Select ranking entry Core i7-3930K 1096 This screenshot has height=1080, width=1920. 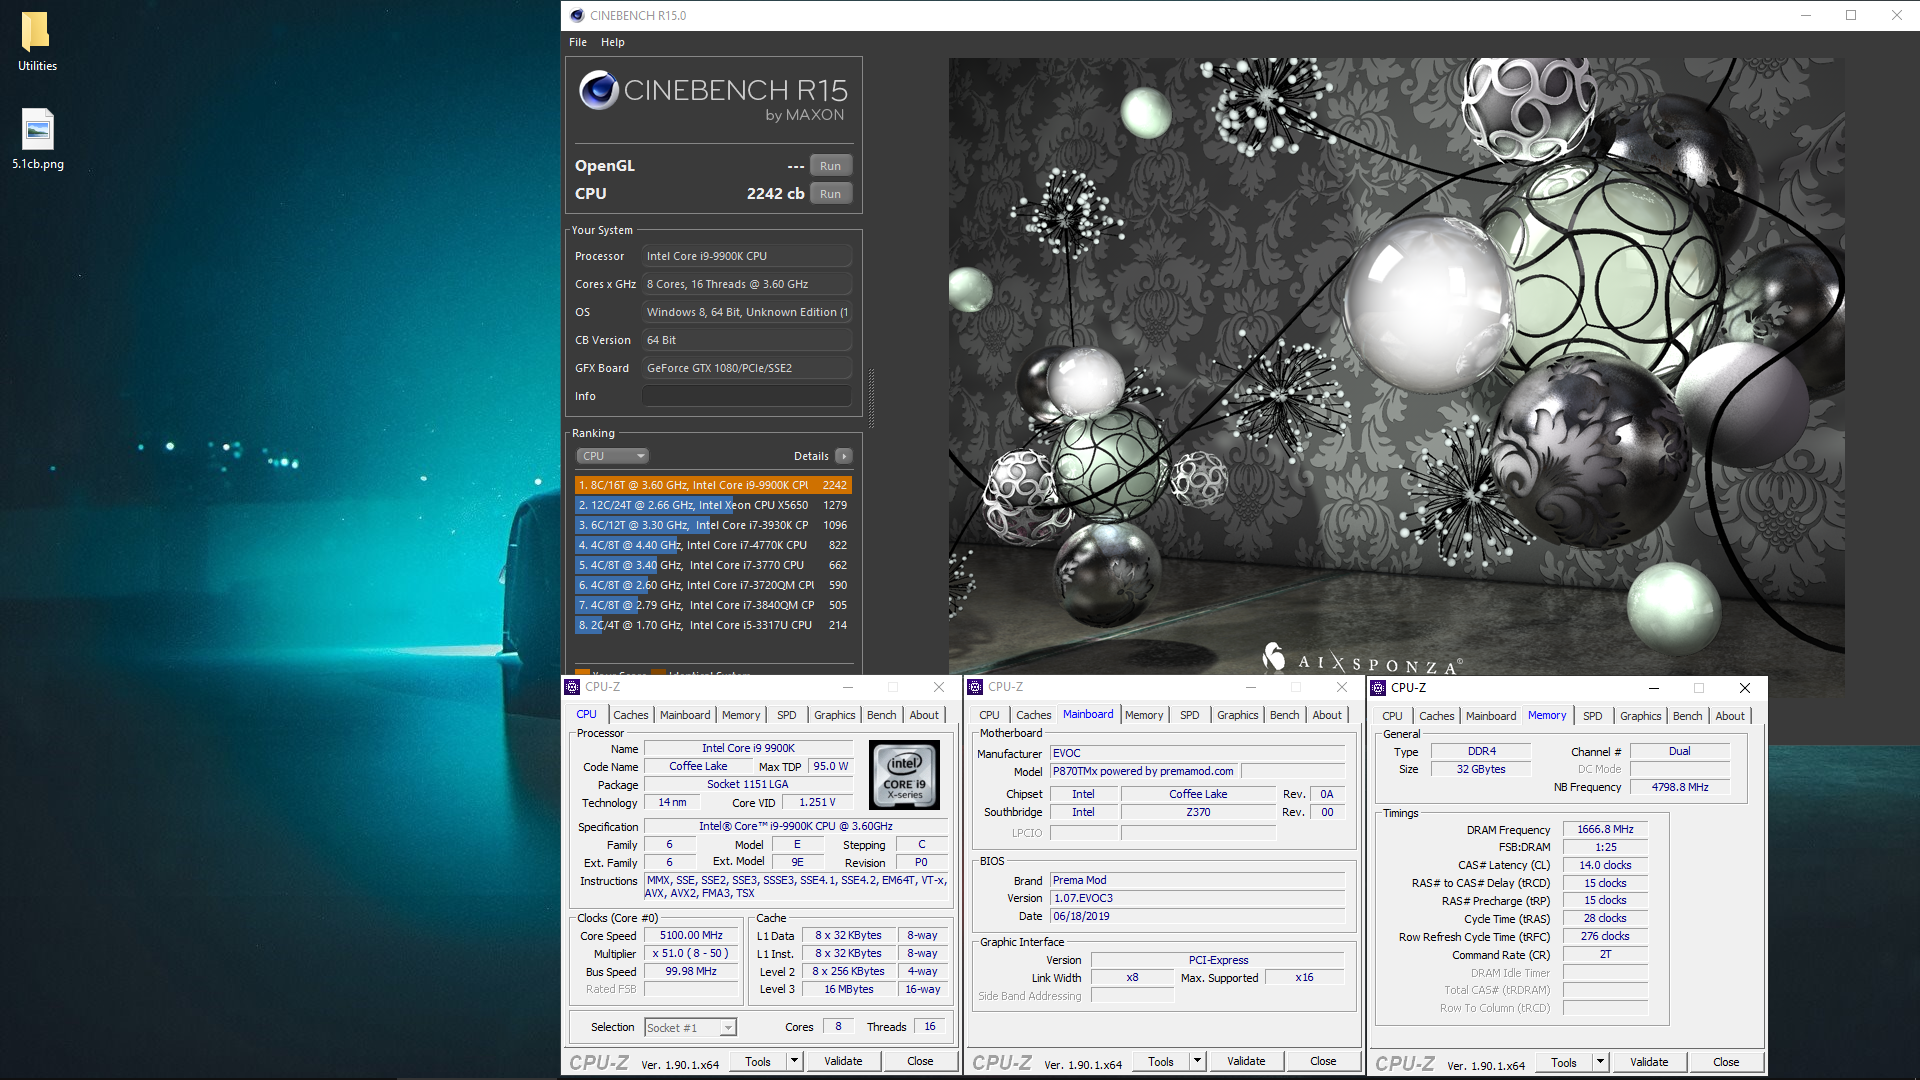713,525
